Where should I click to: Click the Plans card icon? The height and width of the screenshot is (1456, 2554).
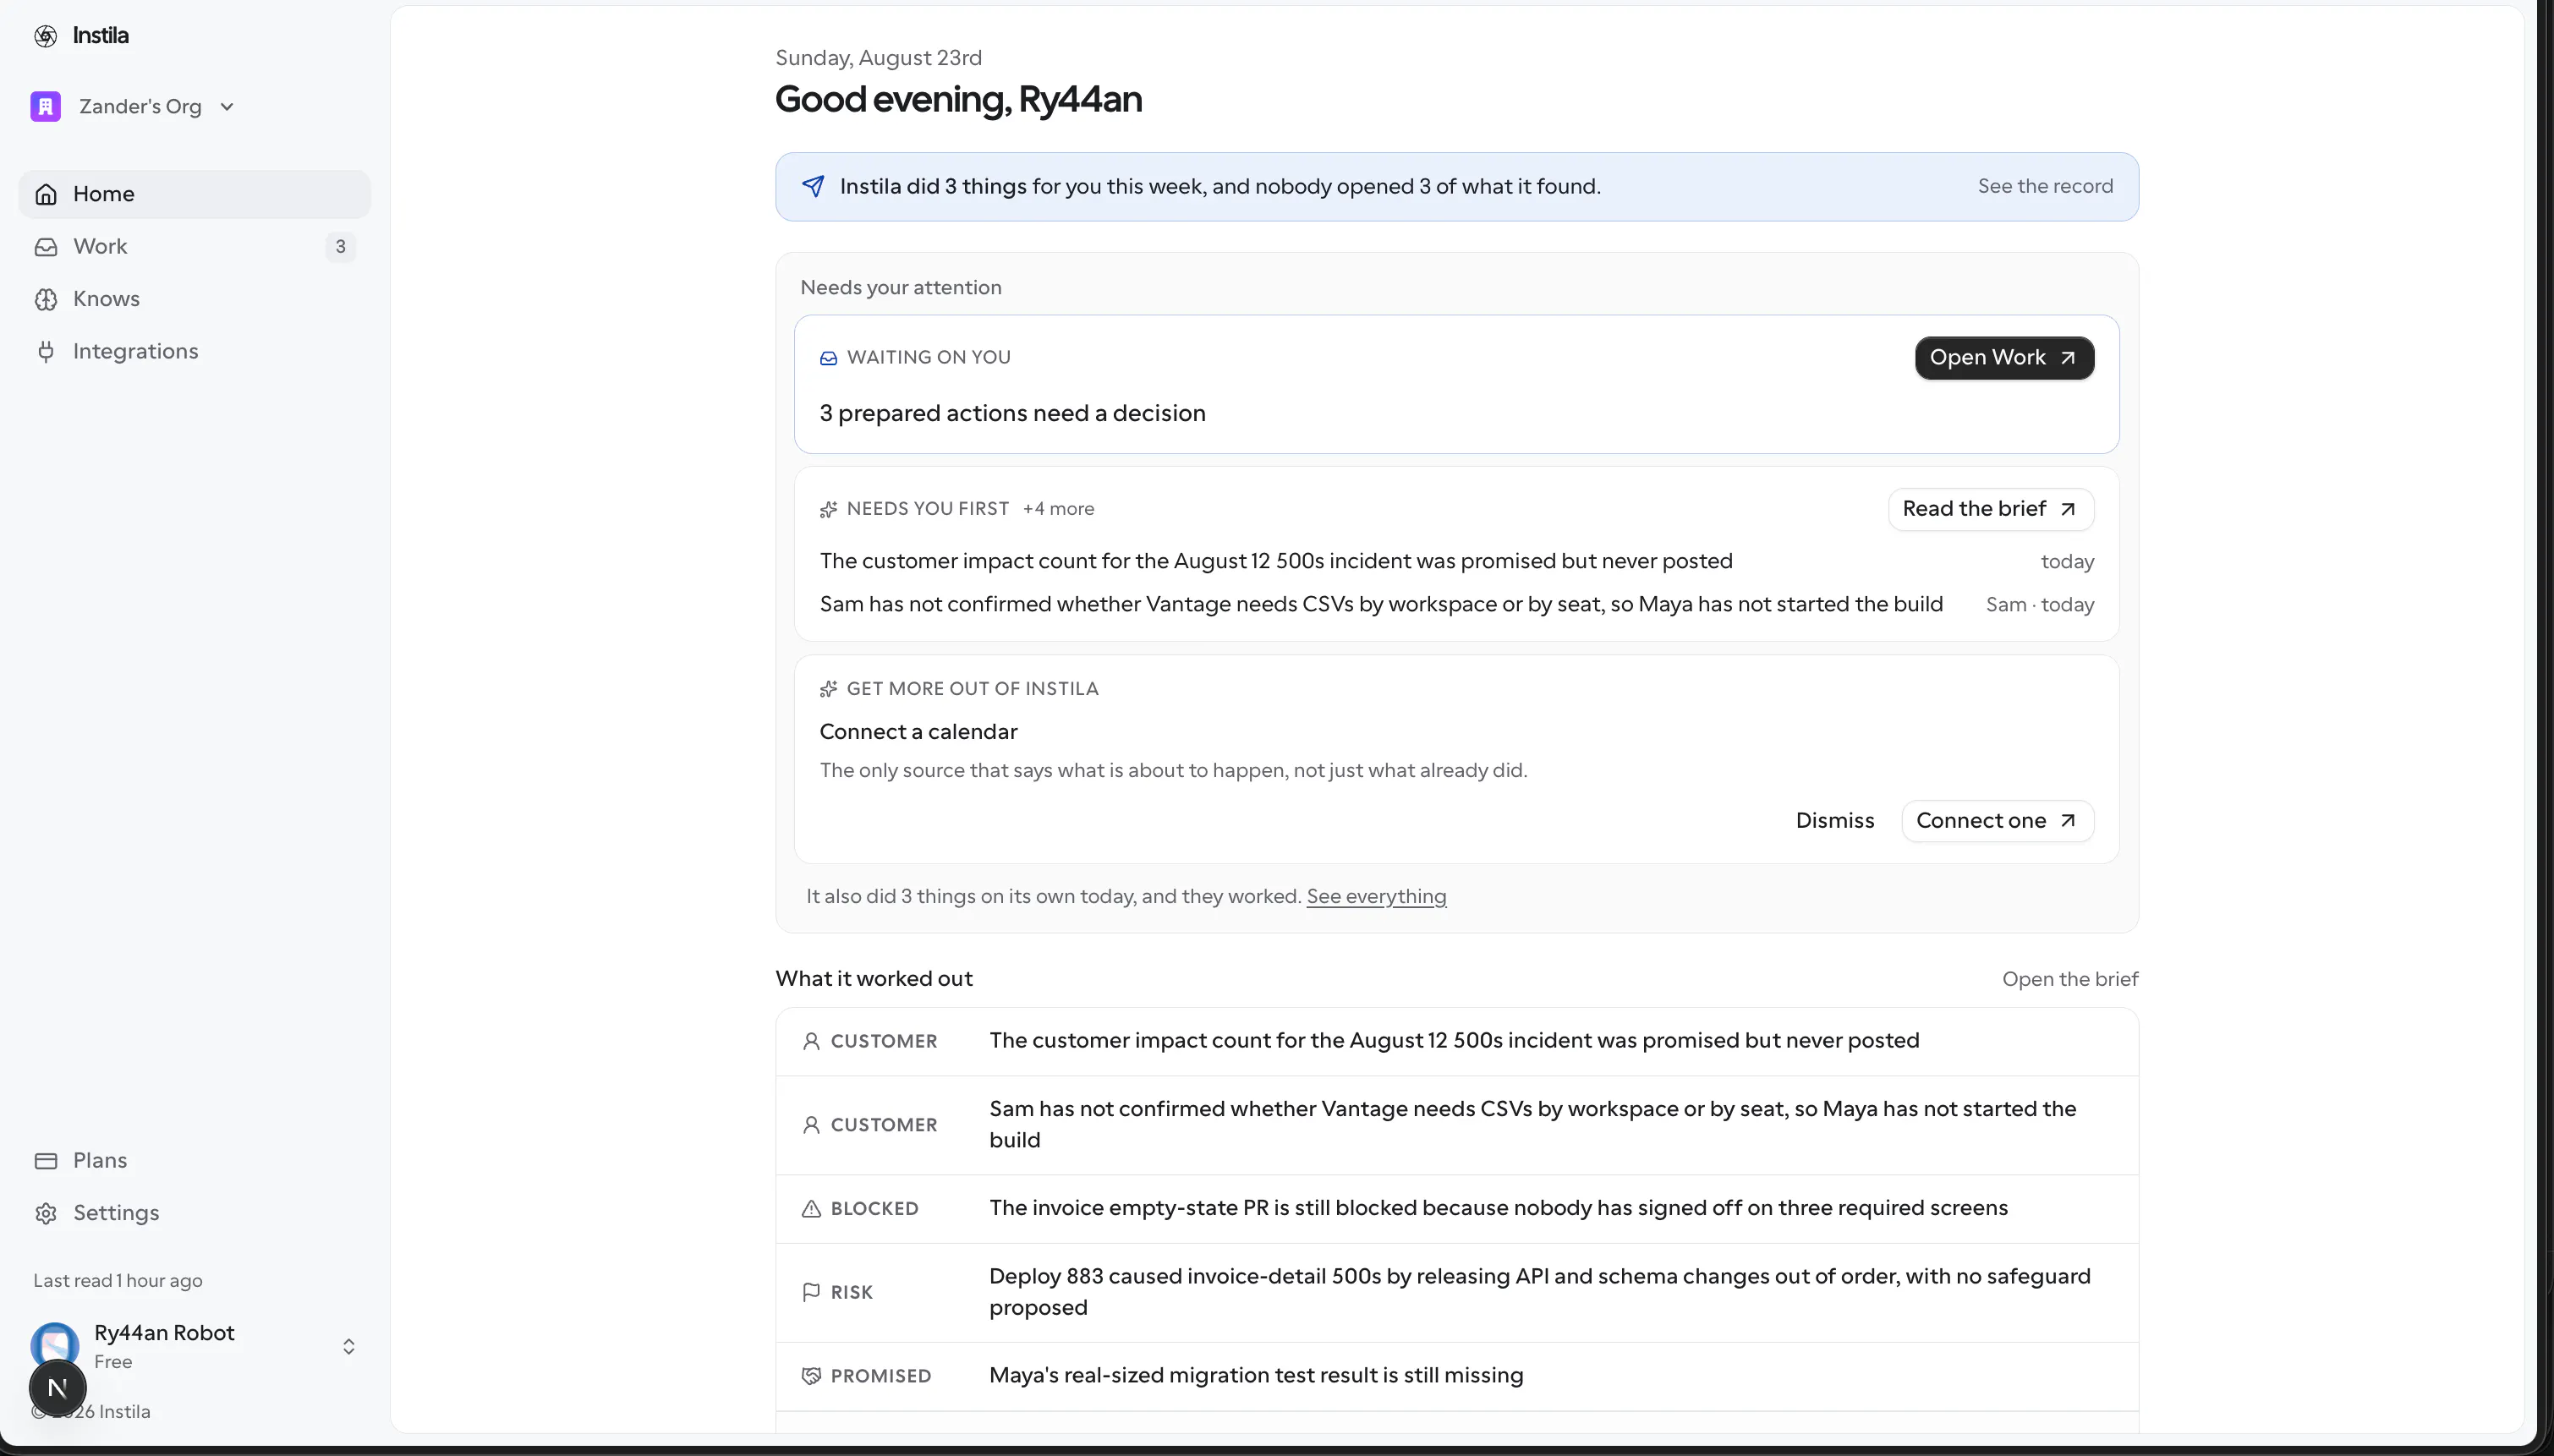(45, 1161)
